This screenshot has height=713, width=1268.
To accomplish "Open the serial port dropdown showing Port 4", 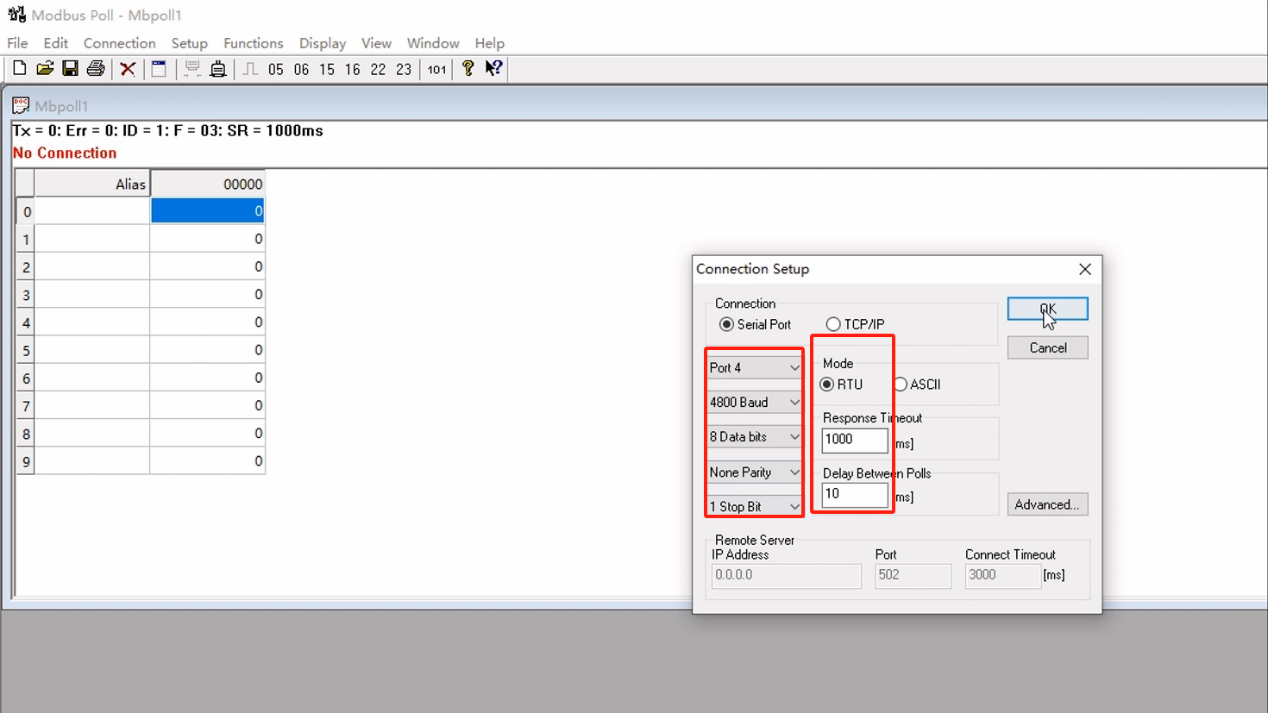I will [754, 367].
